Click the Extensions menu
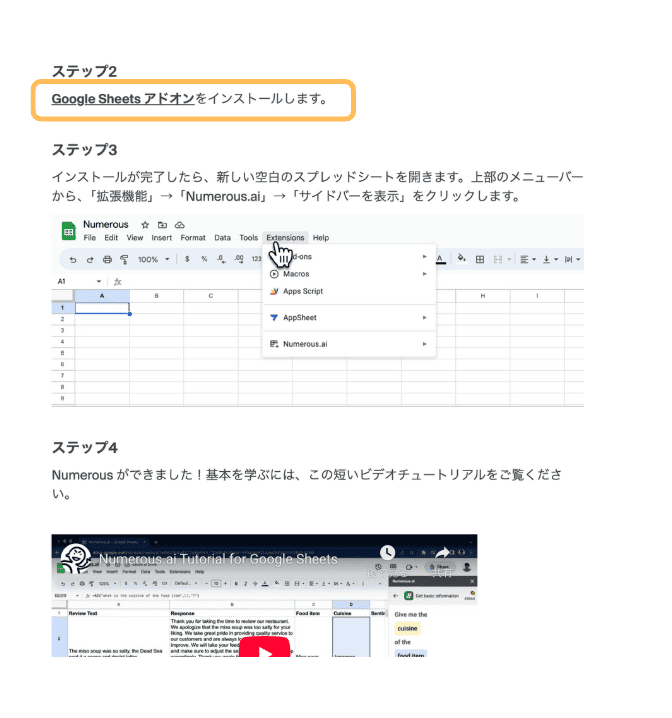Viewport: 672px width, 718px height. (285, 238)
